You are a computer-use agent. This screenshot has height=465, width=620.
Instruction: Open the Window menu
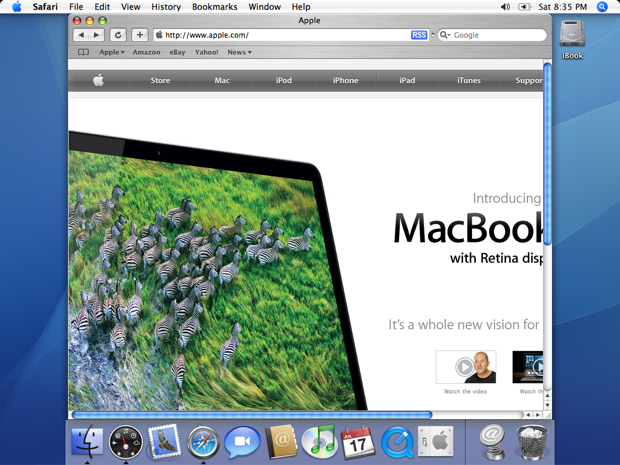[265, 7]
